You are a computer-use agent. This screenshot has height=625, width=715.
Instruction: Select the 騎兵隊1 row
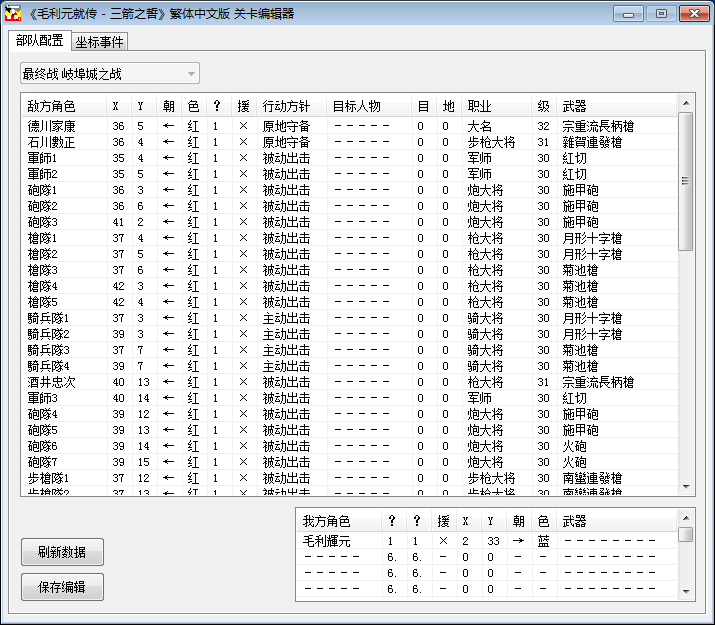[x=349, y=318]
